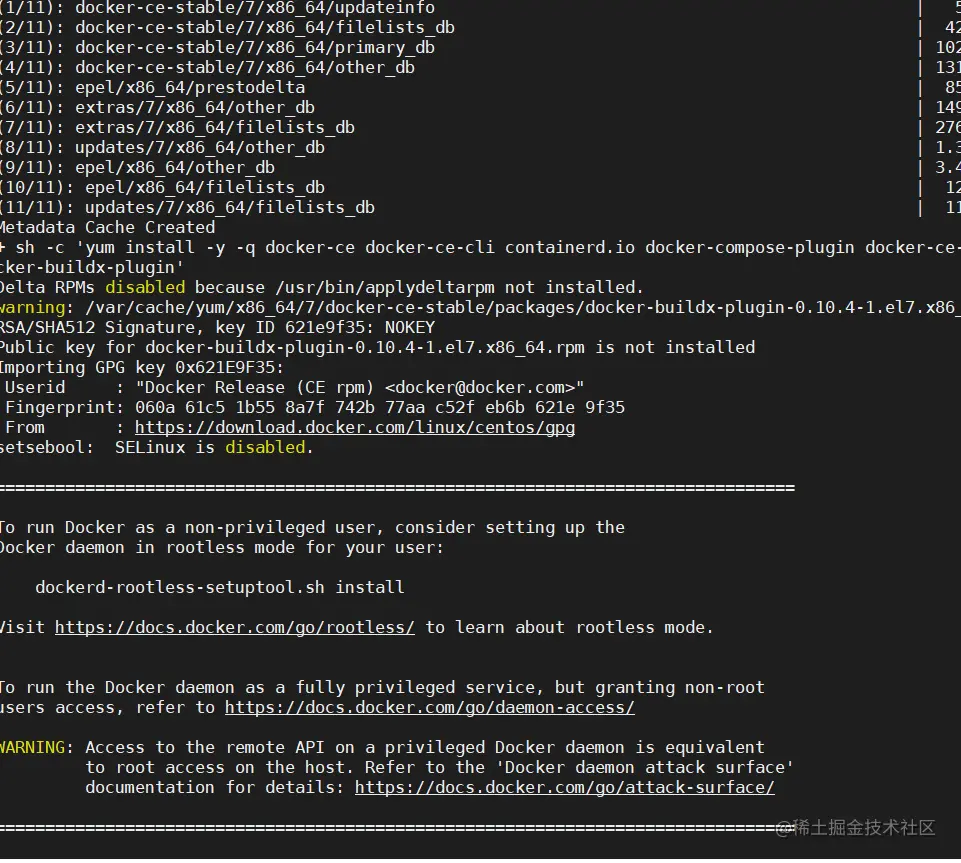Click 'epel/x86_64/other_db' text
This screenshot has height=863, width=961.
[175, 167]
